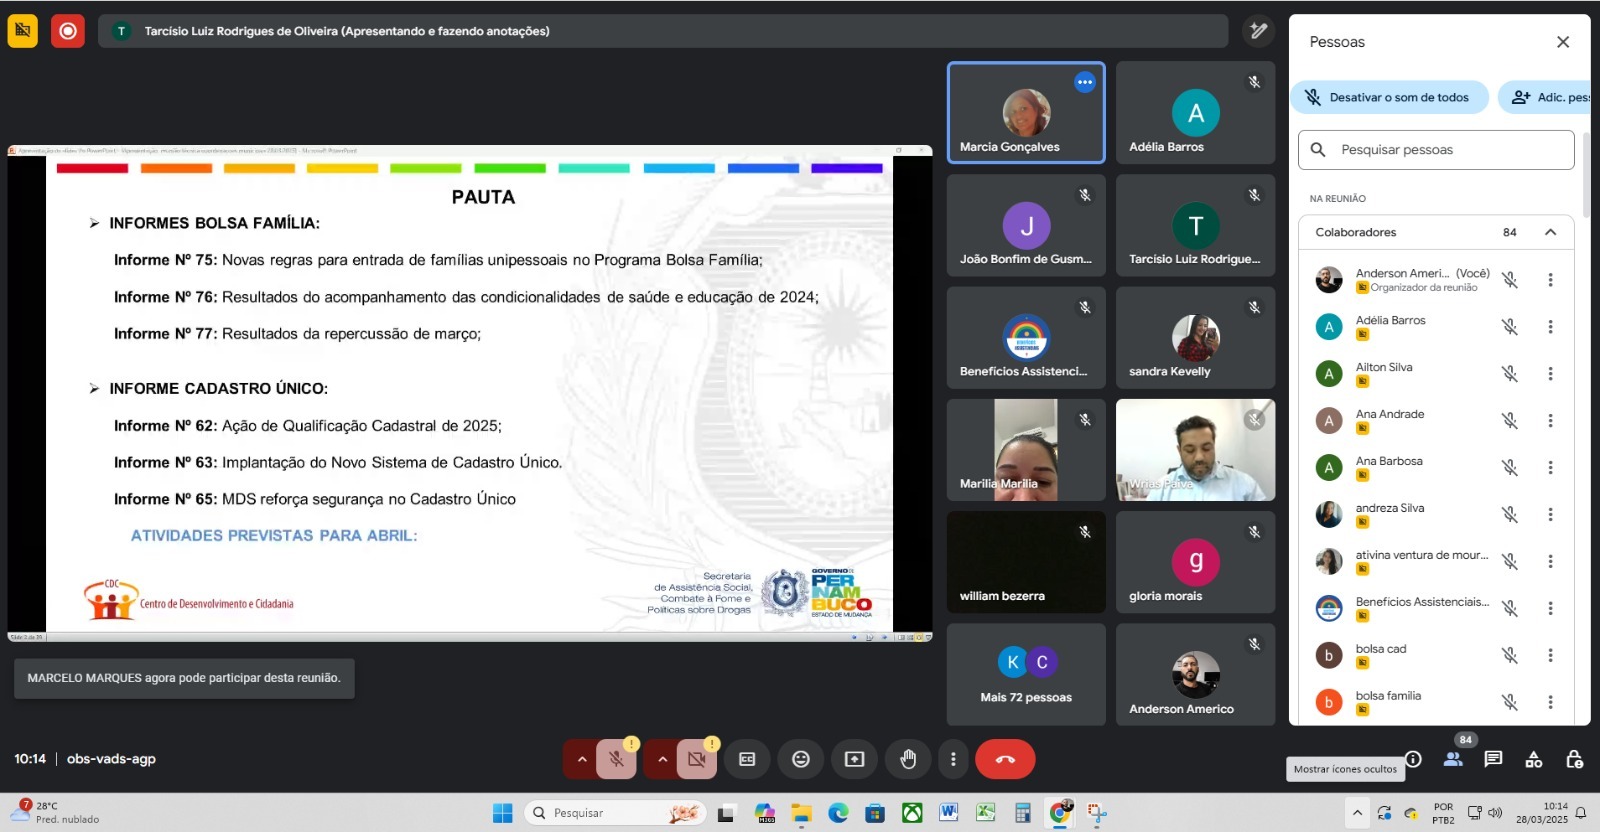Collapse the Colaboradores section
The image size is (1600, 832).
point(1550,232)
